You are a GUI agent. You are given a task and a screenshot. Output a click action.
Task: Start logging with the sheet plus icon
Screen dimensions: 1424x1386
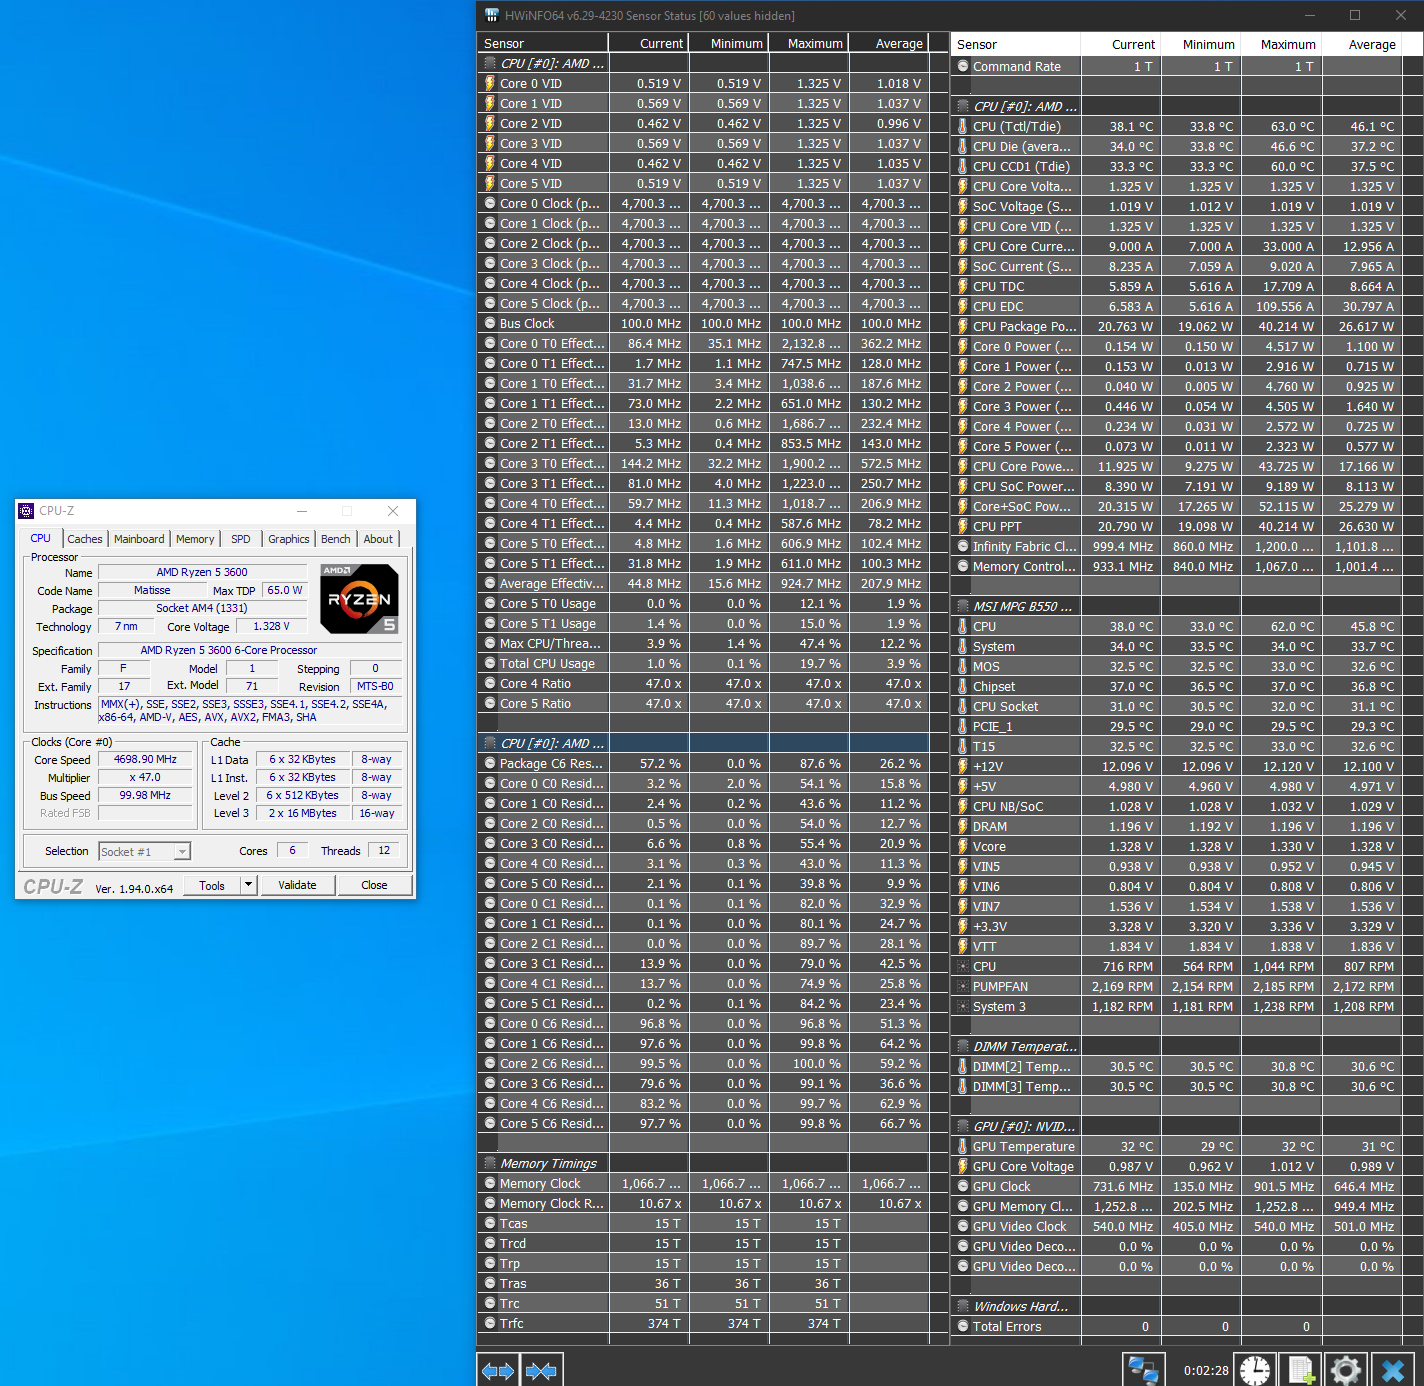point(1300,1370)
